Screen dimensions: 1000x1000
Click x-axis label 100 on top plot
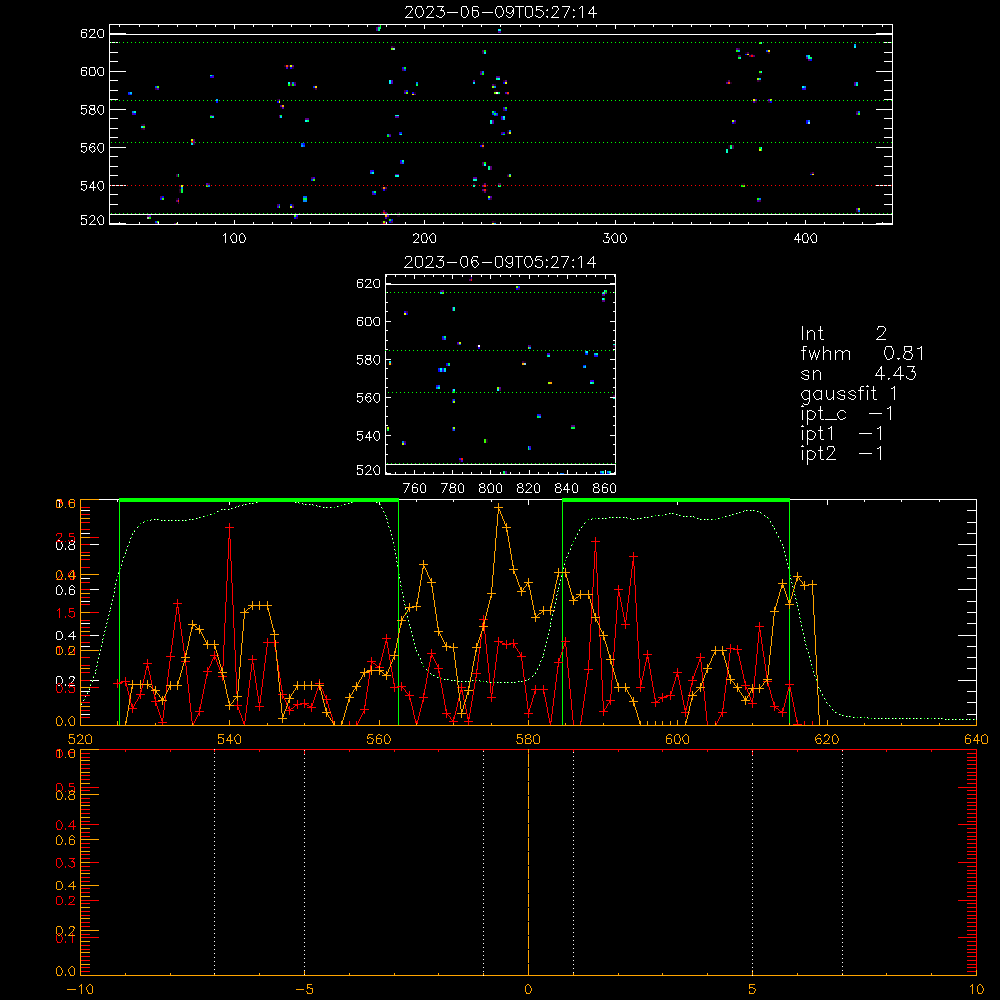[x=234, y=239]
